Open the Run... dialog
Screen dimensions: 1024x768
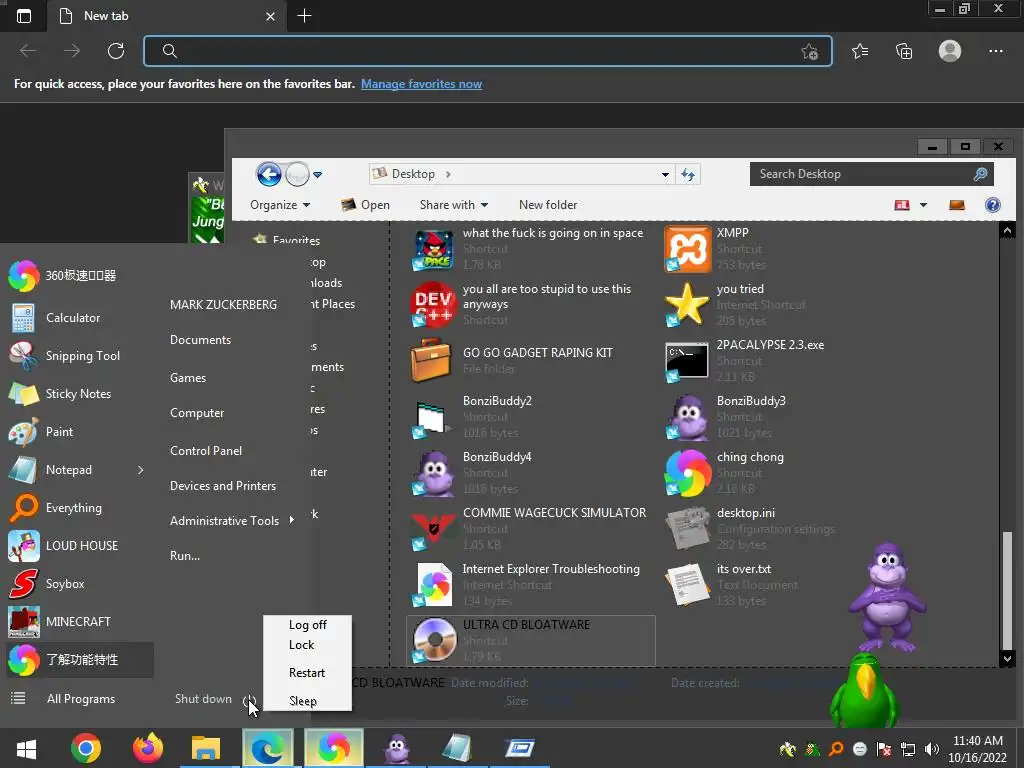coord(185,556)
